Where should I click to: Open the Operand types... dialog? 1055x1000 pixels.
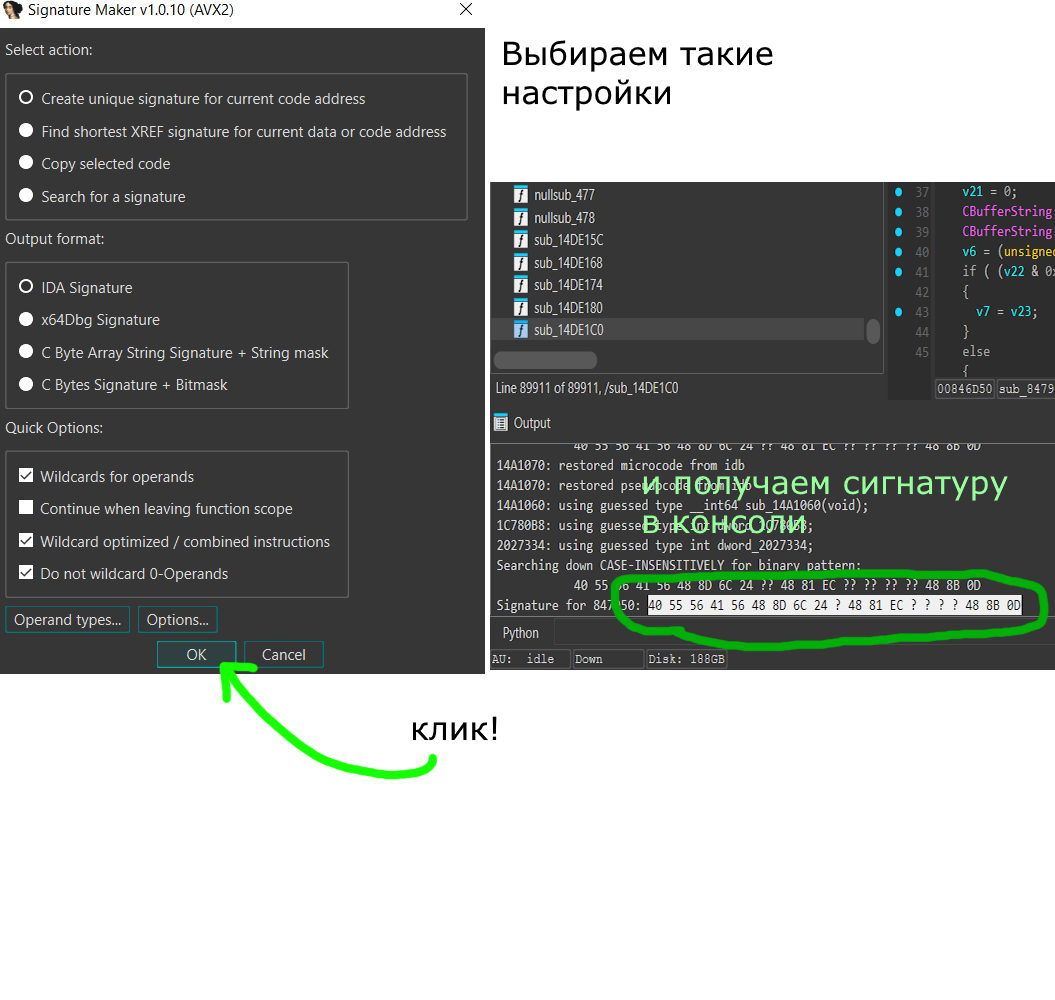point(67,620)
